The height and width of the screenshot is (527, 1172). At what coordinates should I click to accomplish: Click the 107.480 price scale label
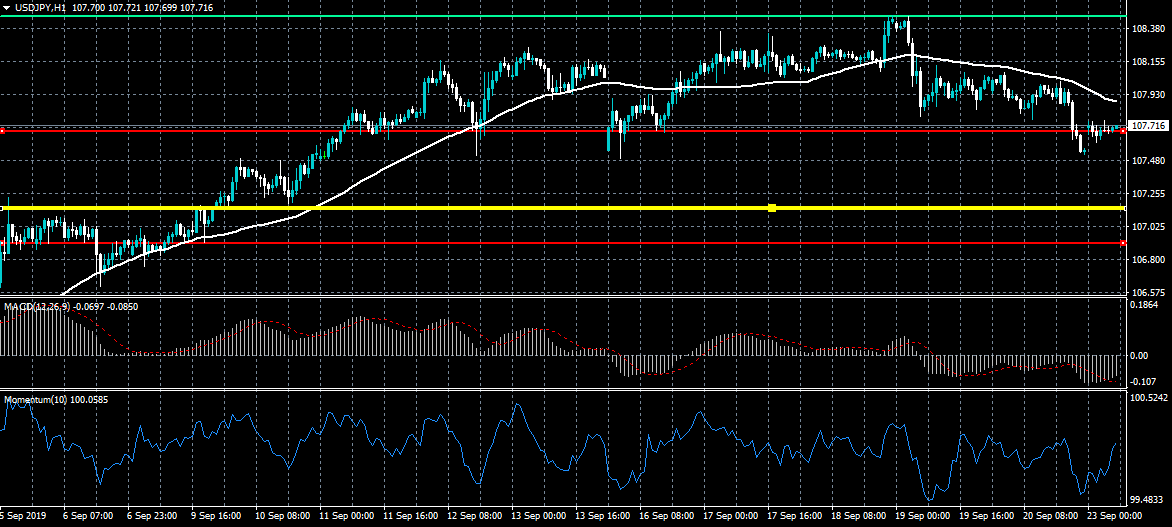(1148, 161)
